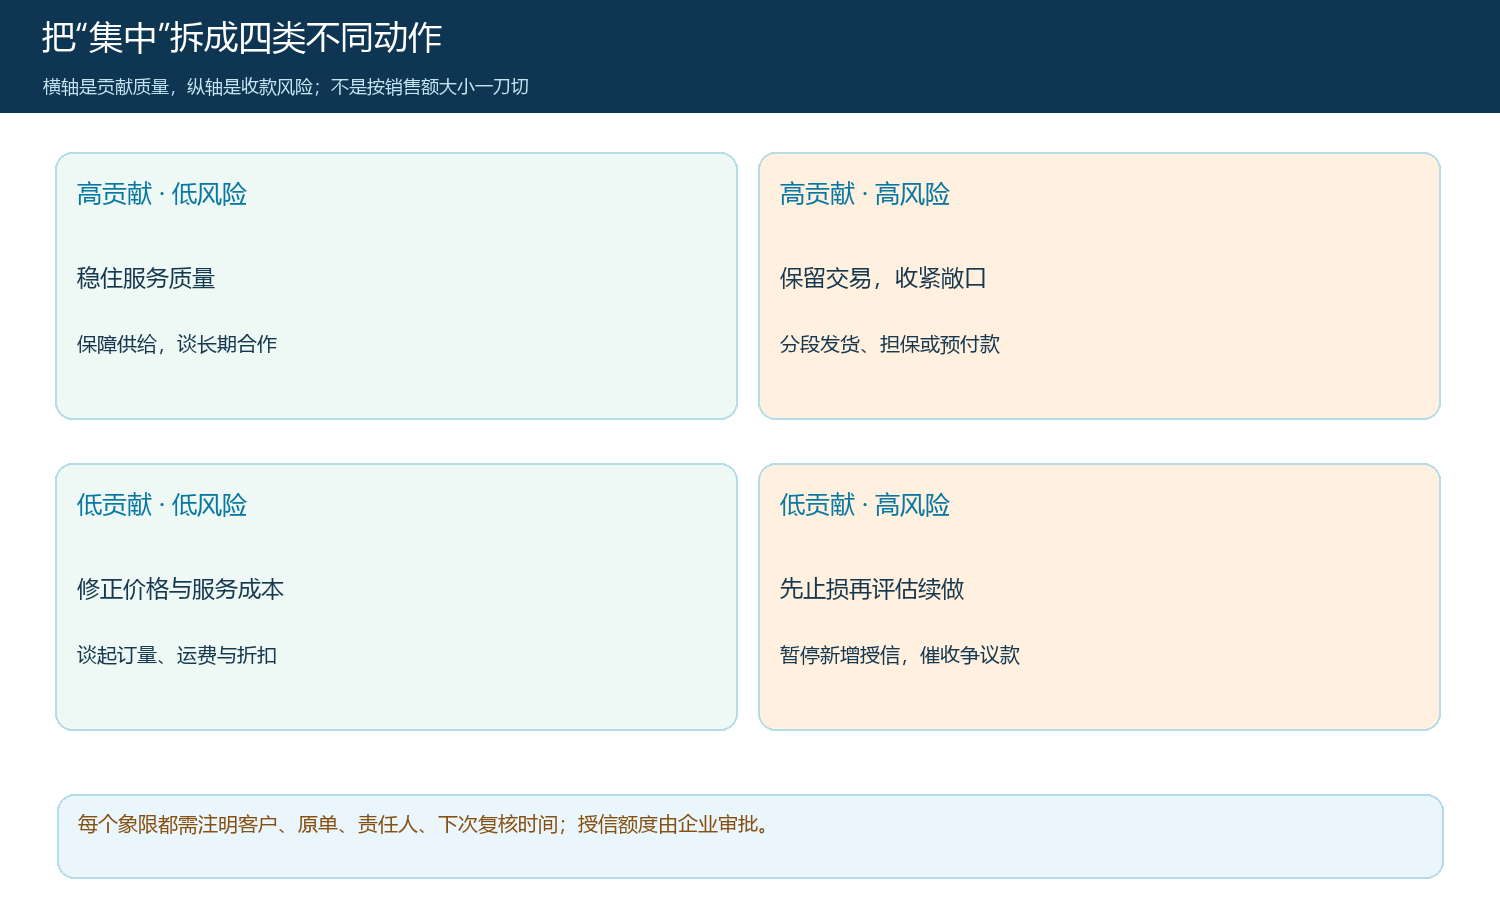Select the text 稳住服务质量
1500x900 pixels.
pyautogui.click(x=146, y=278)
